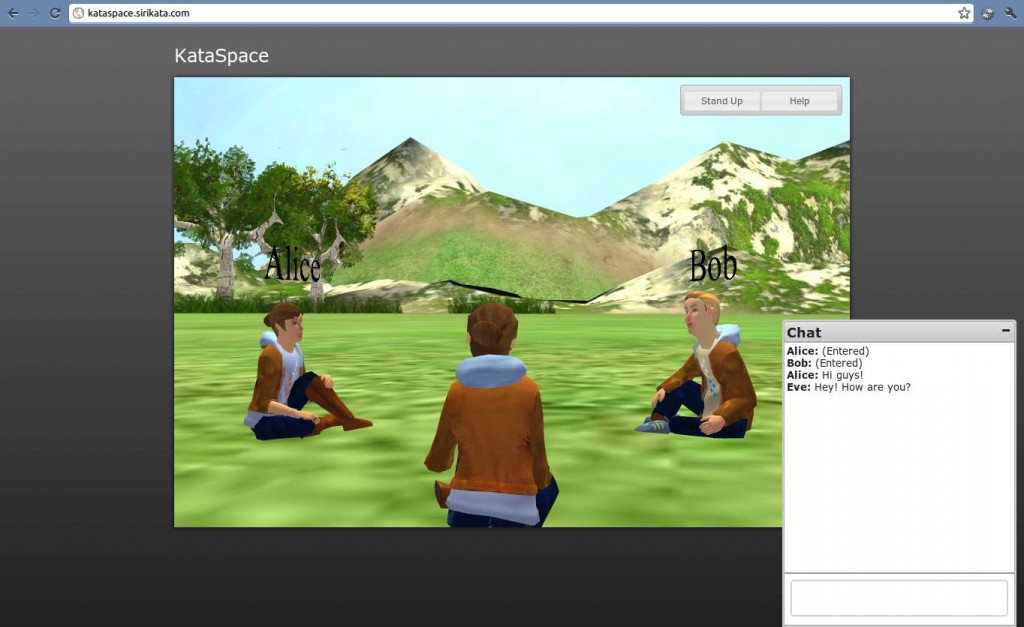Screen dimensions: 1024x627
Task: Collapse the Chat panel with the minus button
Action: click(x=1005, y=331)
